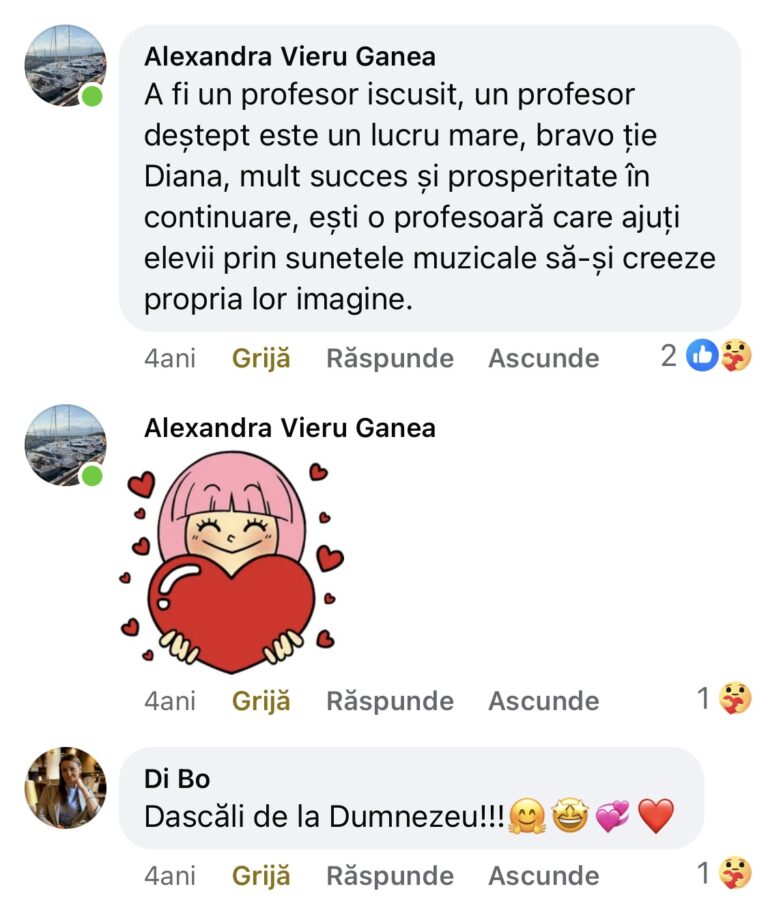Toggle the Grijă reaction on the sticker comment
This screenshot has height=917, width=768.
click(x=261, y=701)
